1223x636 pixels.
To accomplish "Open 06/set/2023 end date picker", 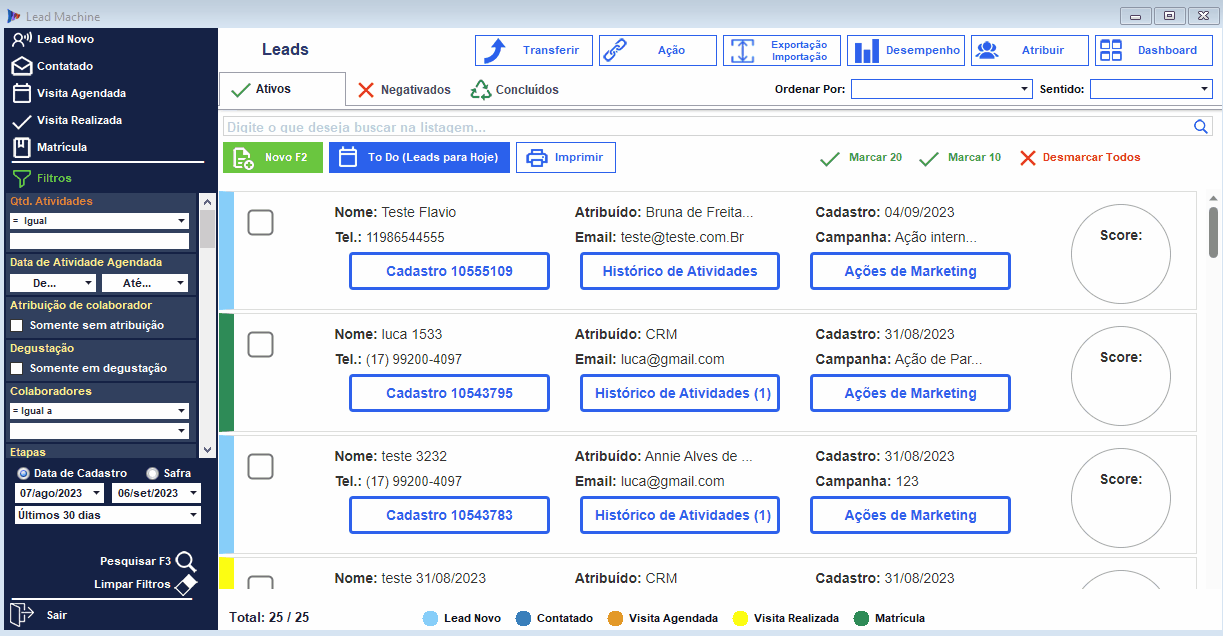I will [x=156, y=493].
